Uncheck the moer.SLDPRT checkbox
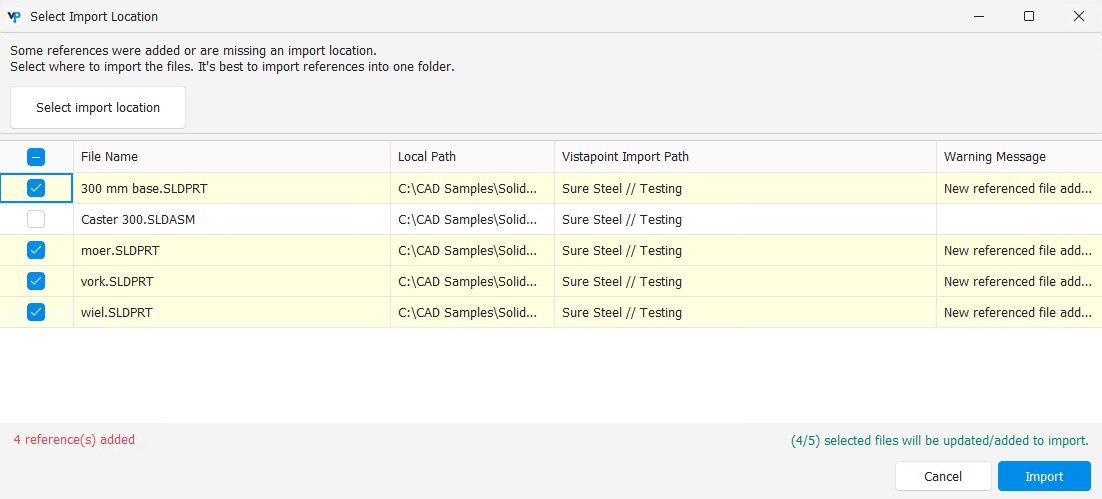Screen dimensions: 1102x499 pos(36,250)
